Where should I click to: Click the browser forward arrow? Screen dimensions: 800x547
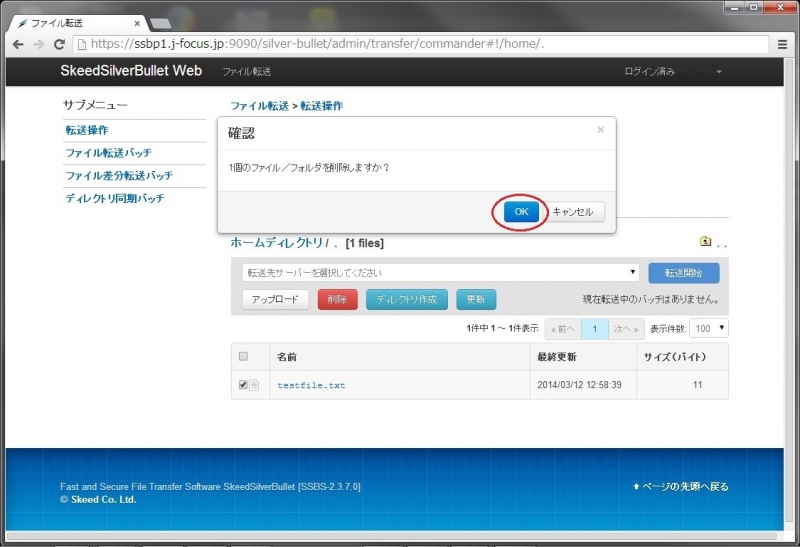[38, 44]
